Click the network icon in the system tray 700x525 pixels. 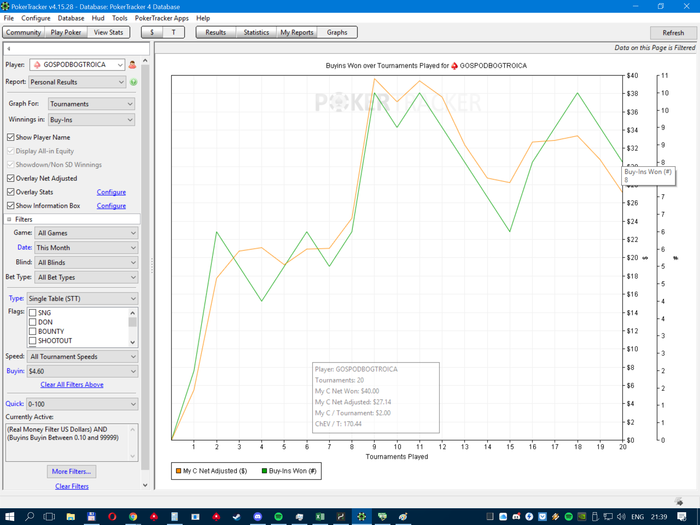tap(608, 517)
